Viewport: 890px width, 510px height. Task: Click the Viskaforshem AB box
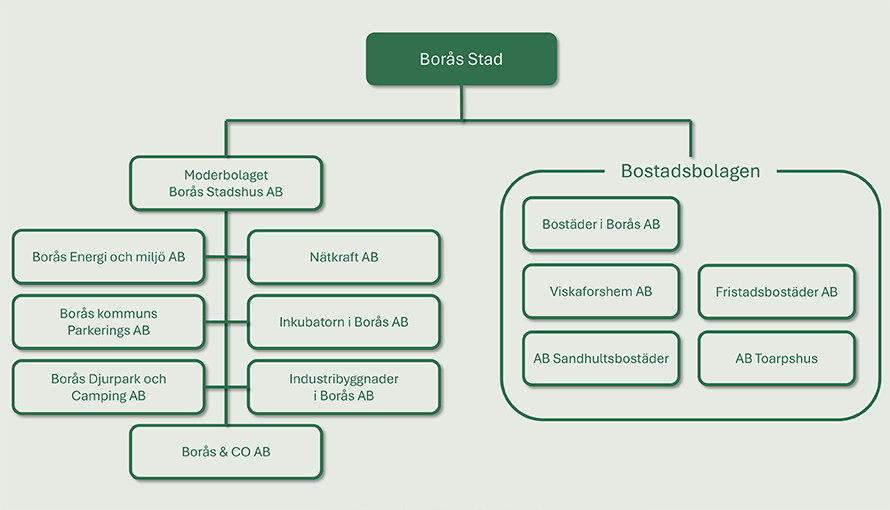click(601, 292)
